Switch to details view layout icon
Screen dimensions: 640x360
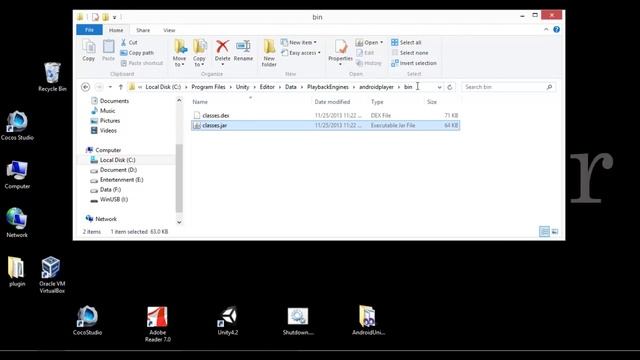tap(544, 231)
